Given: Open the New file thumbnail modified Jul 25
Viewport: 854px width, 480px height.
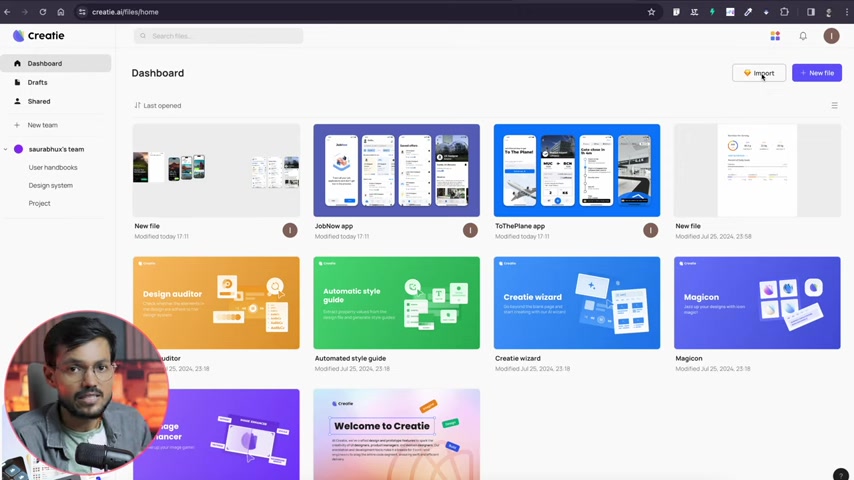Looking at the screenshot, I should (757, 170).
